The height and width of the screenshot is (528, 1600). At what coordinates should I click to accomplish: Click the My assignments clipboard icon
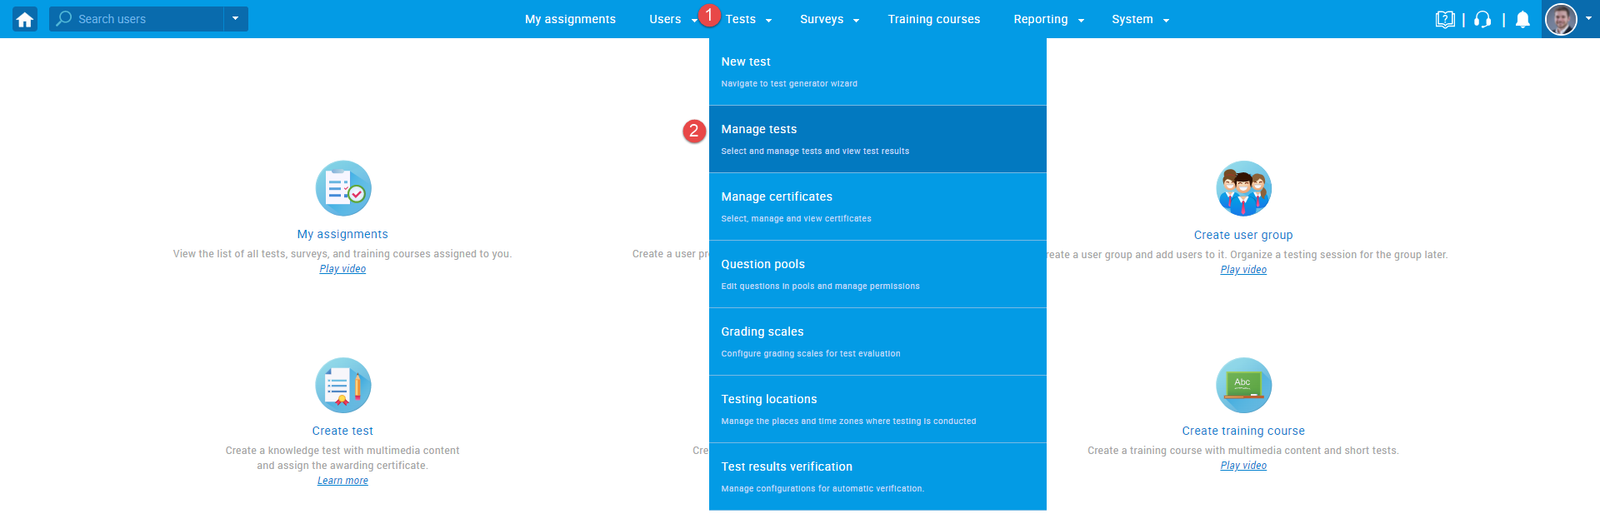pyautogui.click(x=343, y=188)
